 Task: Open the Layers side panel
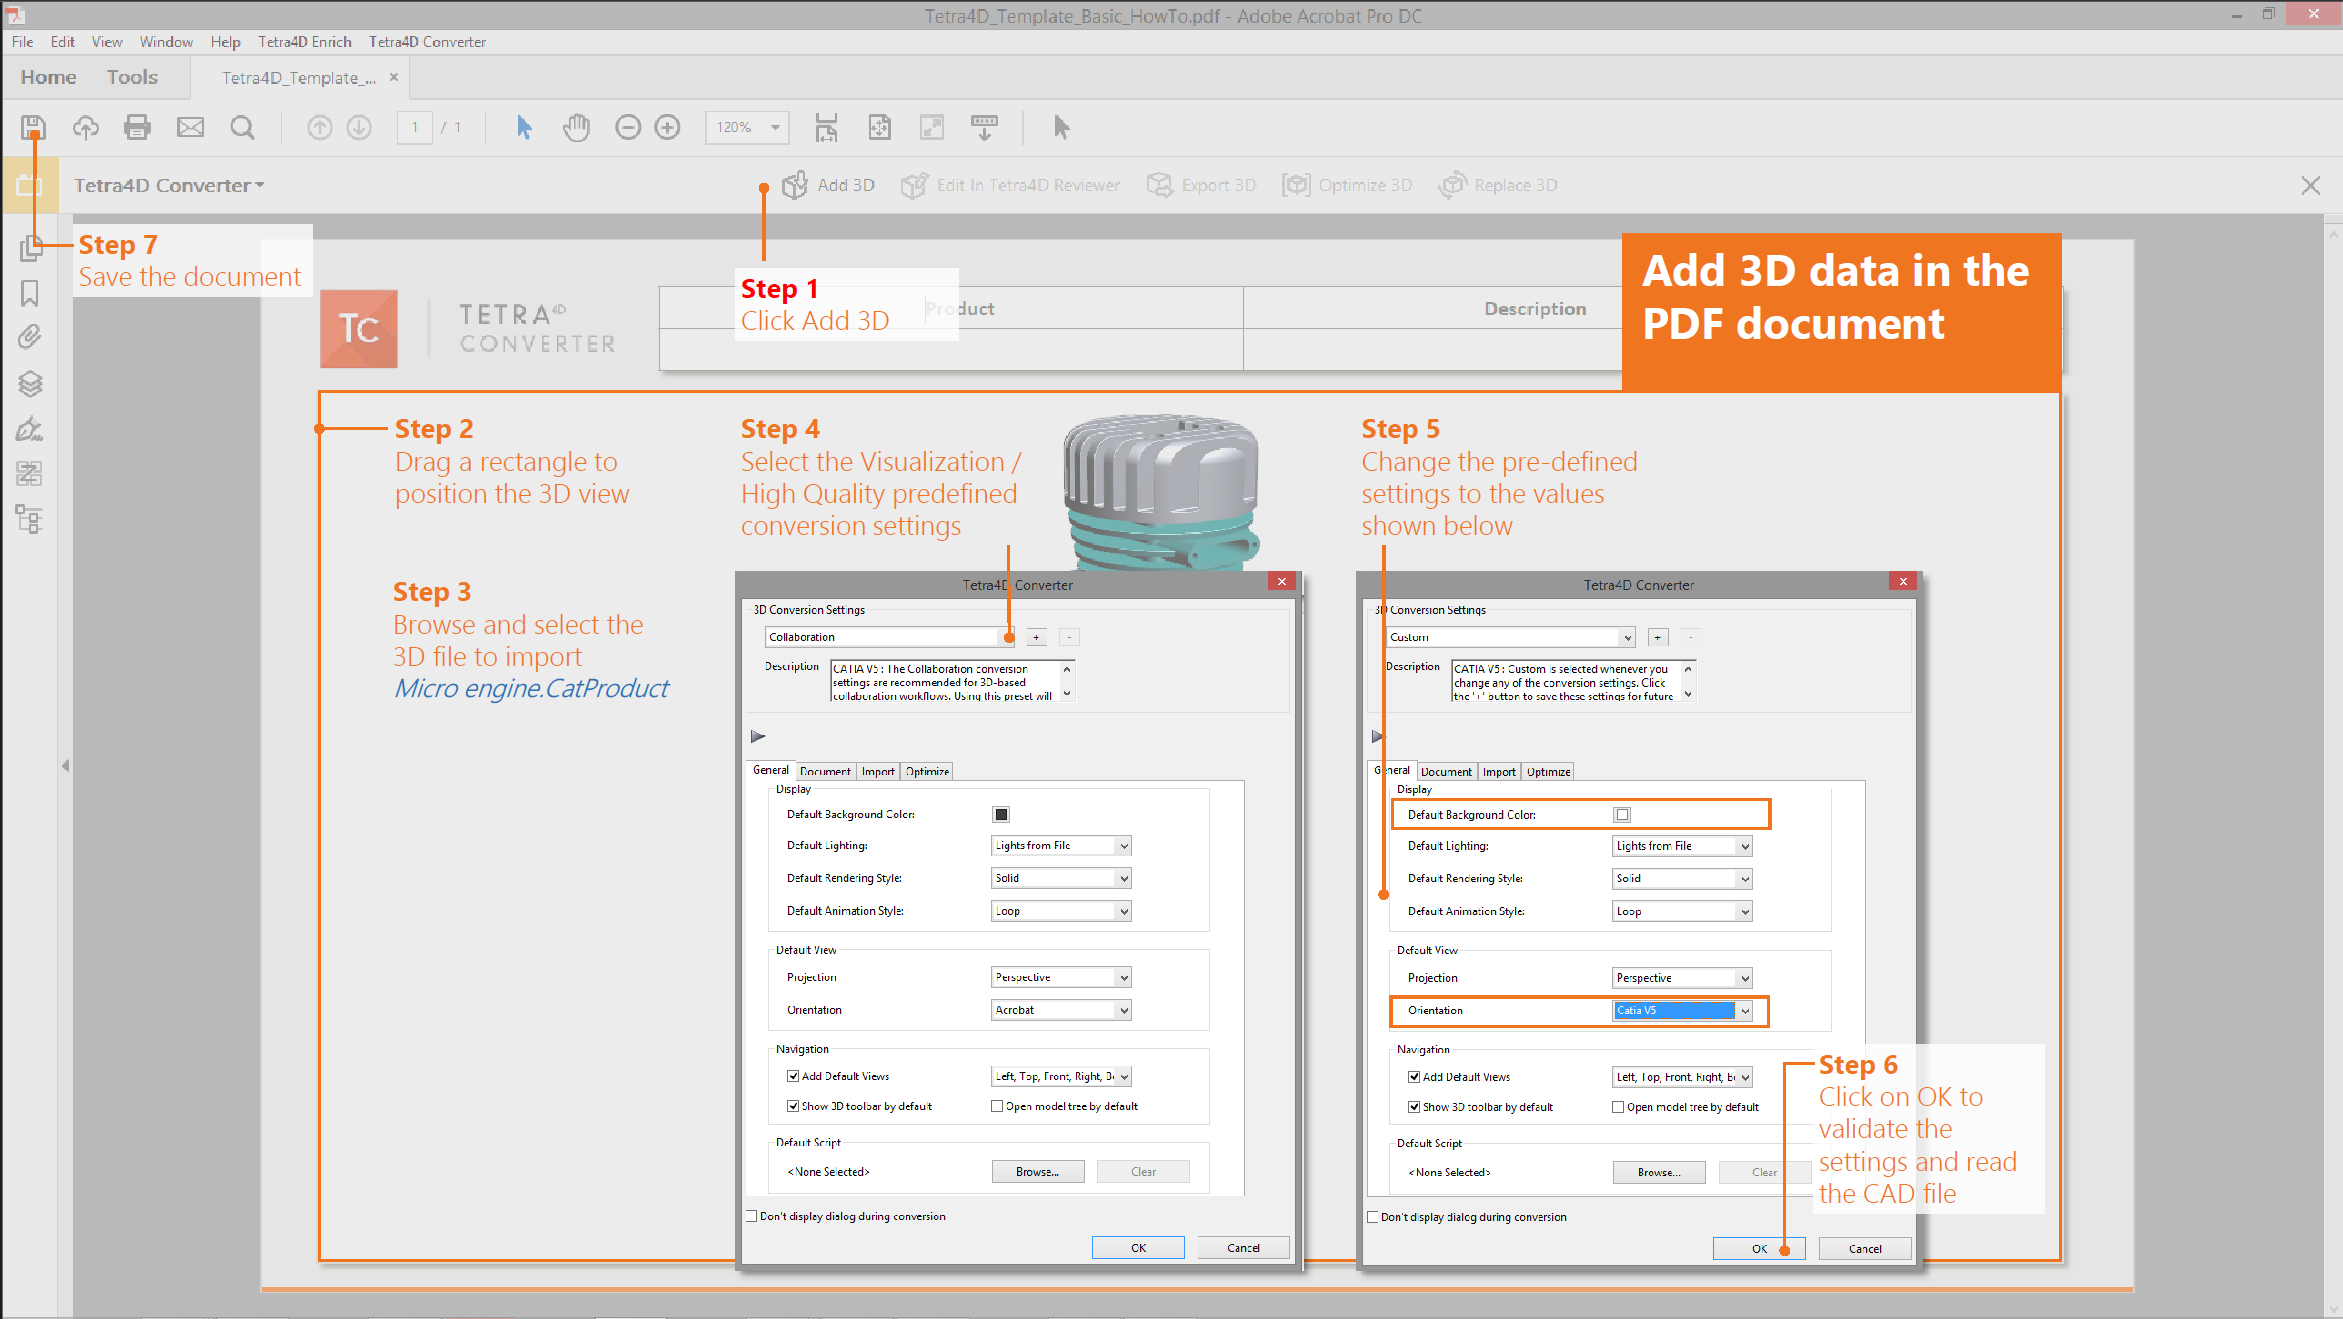(30, 383)
